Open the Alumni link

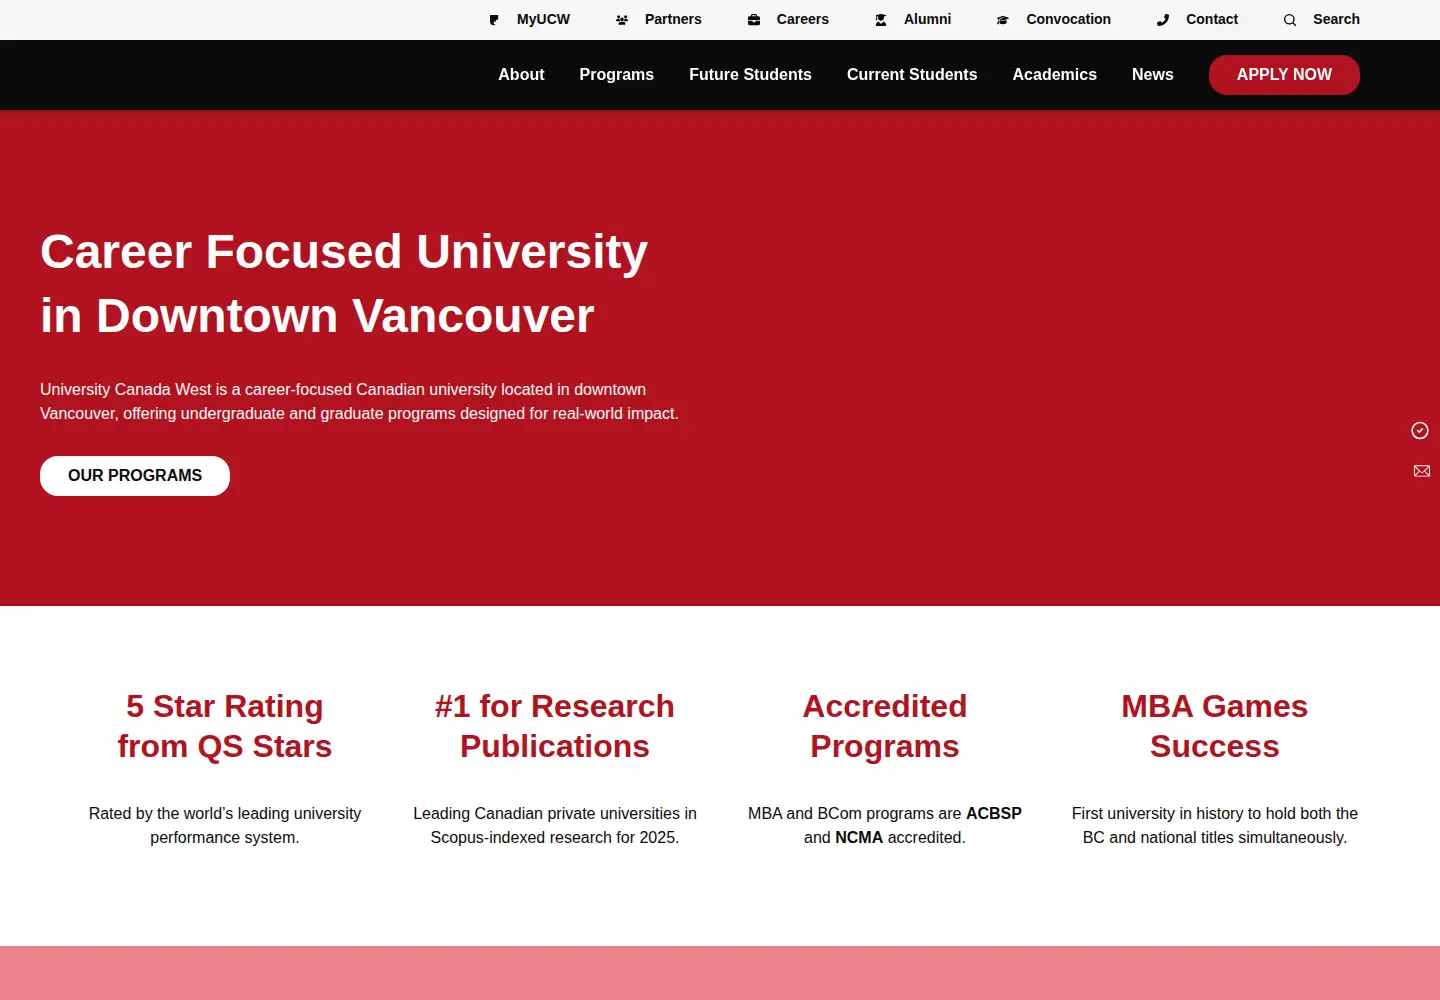point(927,19)
